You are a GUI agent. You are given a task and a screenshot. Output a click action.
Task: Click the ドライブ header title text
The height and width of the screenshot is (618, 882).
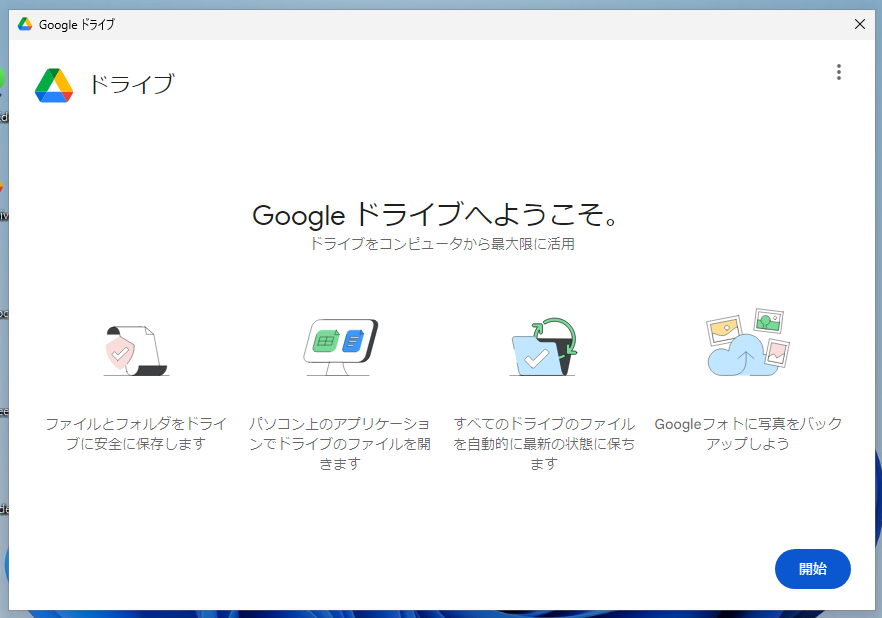[x=132, y=84]
